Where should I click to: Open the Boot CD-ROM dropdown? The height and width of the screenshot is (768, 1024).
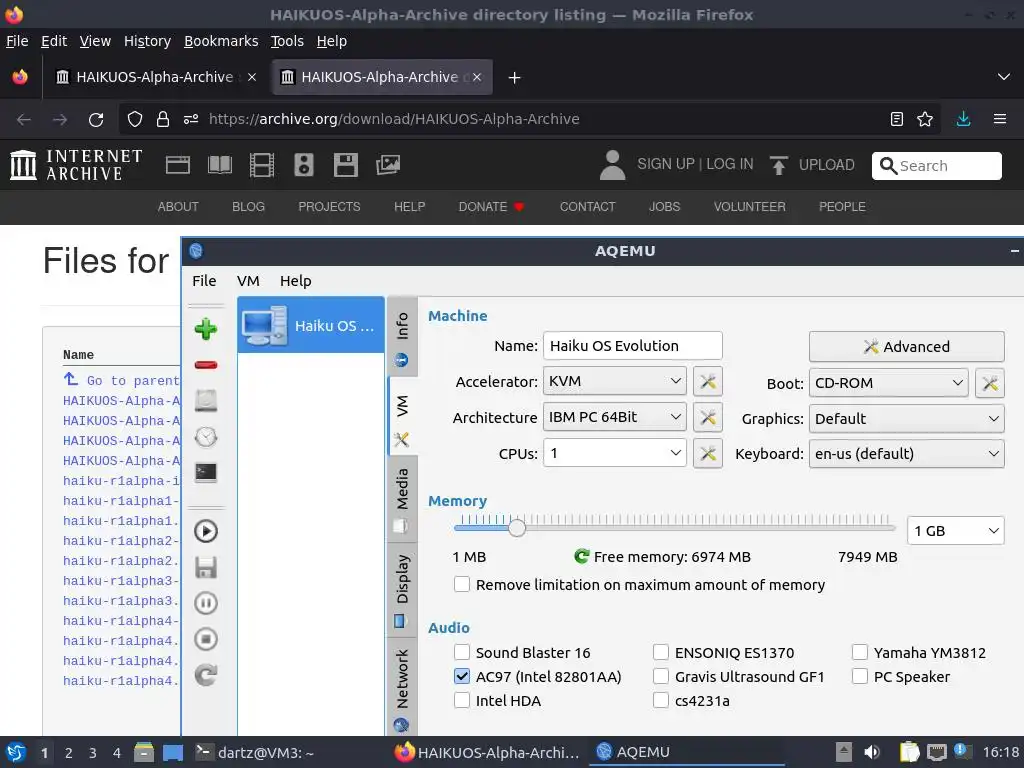pos(888,383)
